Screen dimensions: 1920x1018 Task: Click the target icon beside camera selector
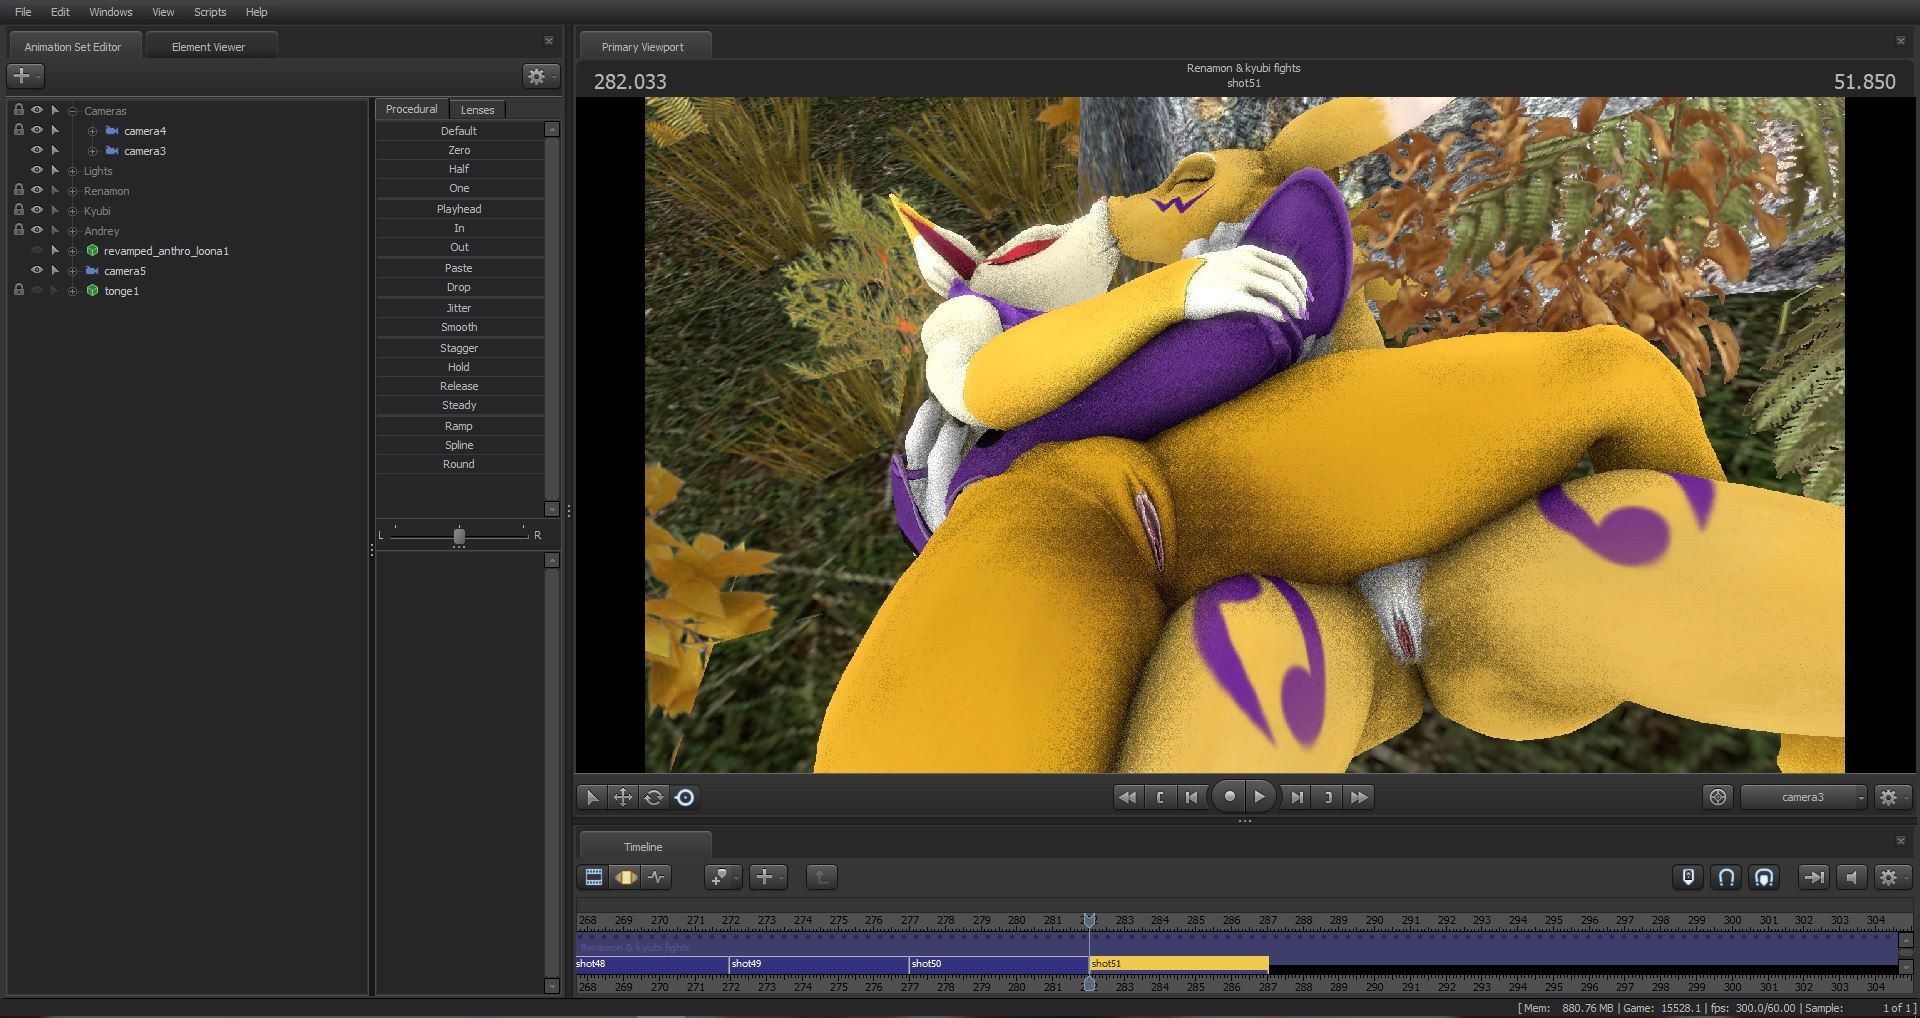(x=1718, y=797)
